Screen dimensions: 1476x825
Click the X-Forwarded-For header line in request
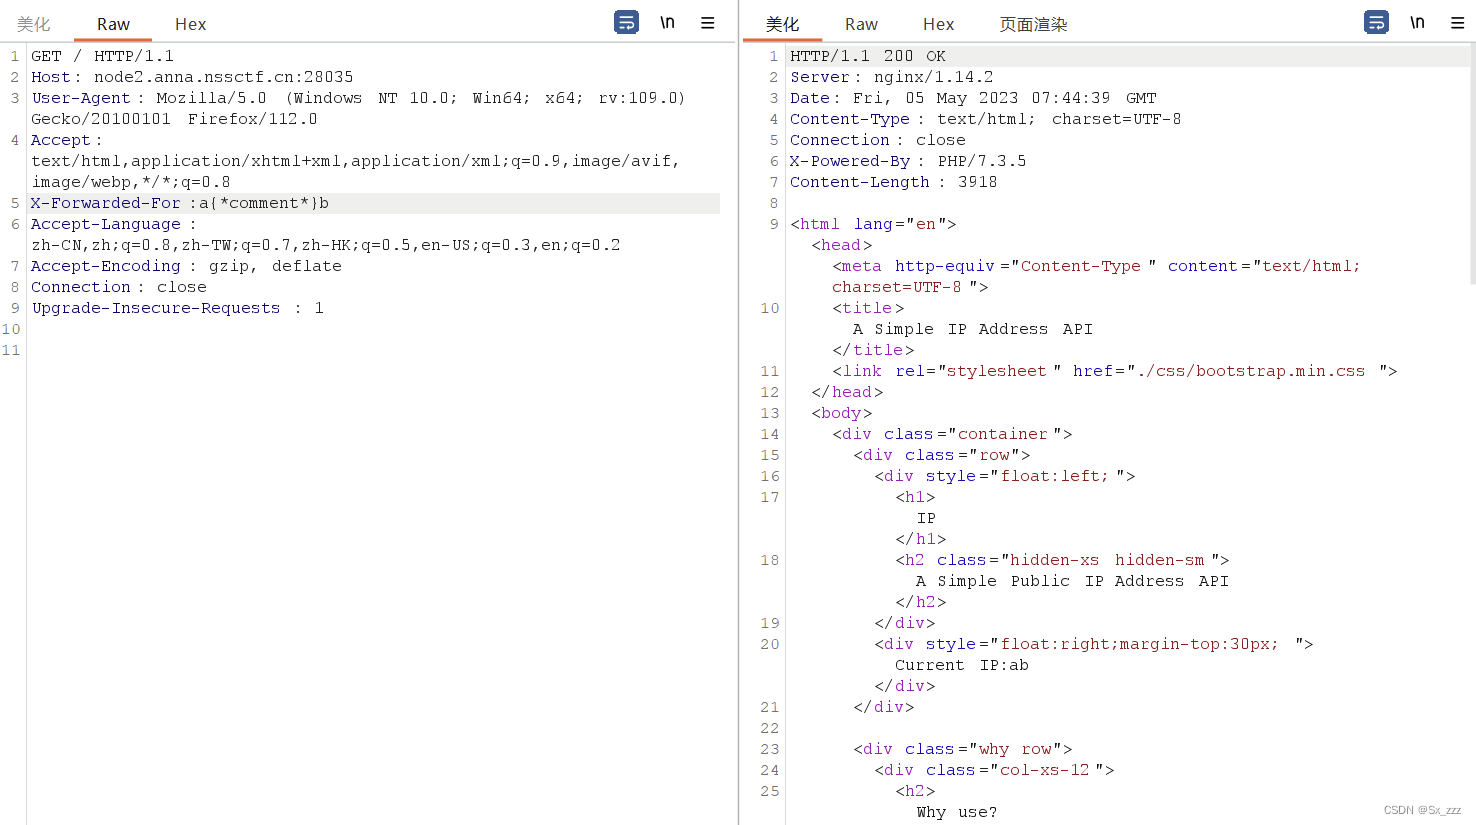point(375,203)
